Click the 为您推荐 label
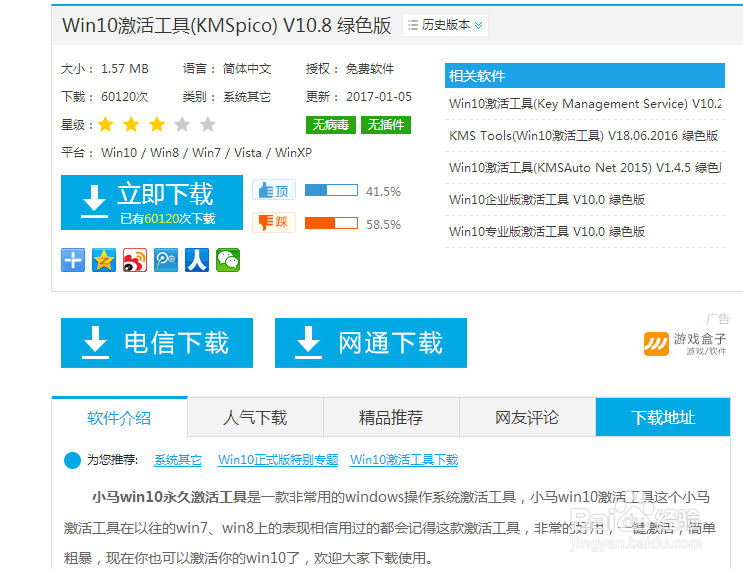This screenshot has height=569, width=743. [112, 460]
